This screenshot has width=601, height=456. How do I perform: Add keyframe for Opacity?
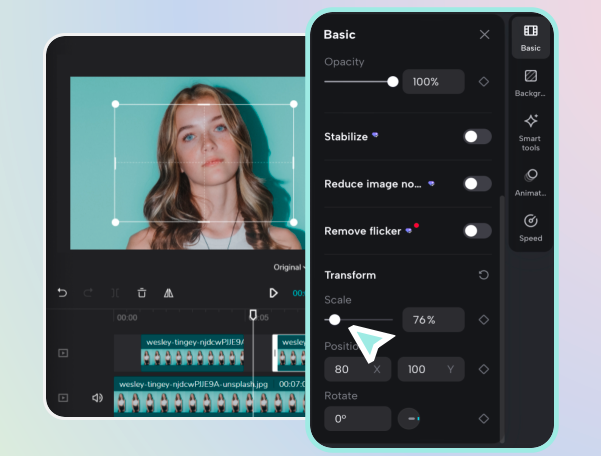(484, 82)
